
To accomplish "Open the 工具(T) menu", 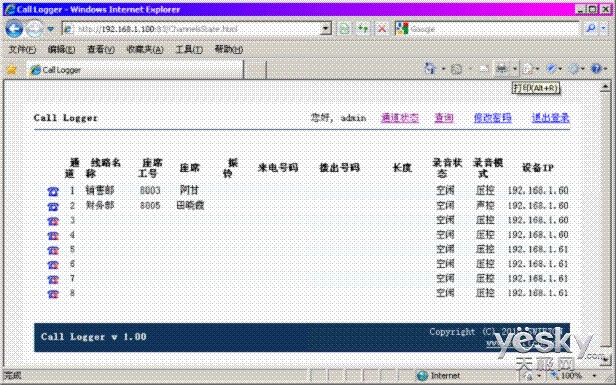I will click(x=189, y=50).
